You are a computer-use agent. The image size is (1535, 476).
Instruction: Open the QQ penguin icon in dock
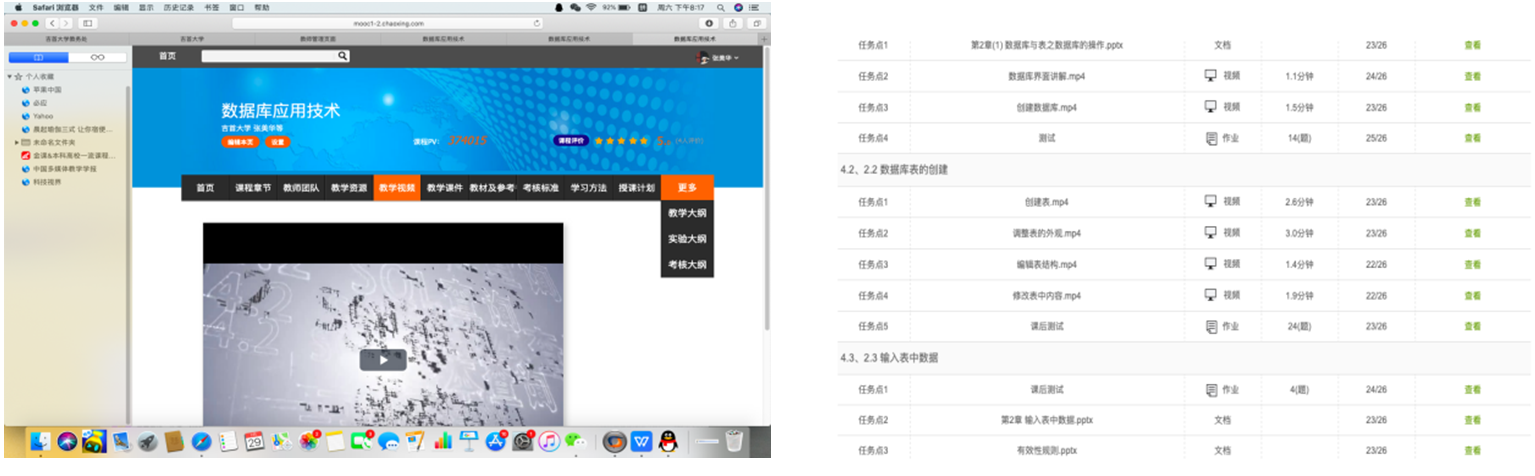[669, 441]
